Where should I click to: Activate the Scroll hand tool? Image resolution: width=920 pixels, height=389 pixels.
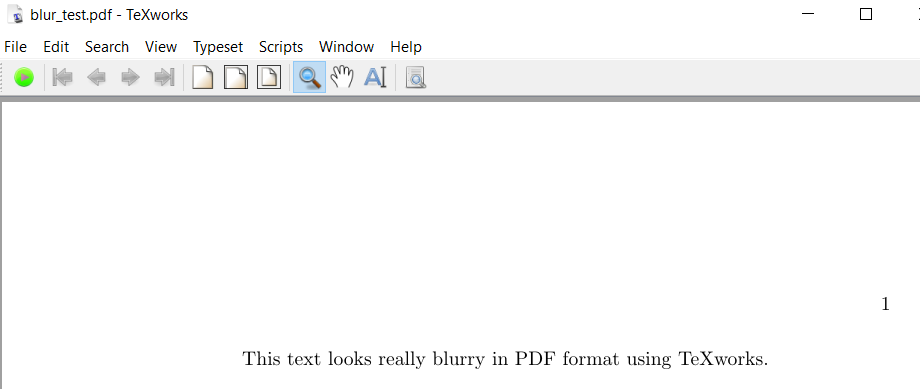coord(342,77)
